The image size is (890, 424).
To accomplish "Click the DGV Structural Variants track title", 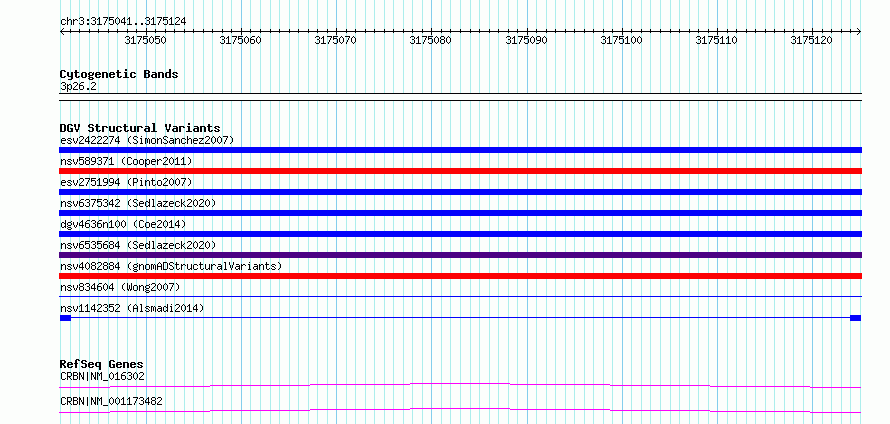I will (140, 128).
